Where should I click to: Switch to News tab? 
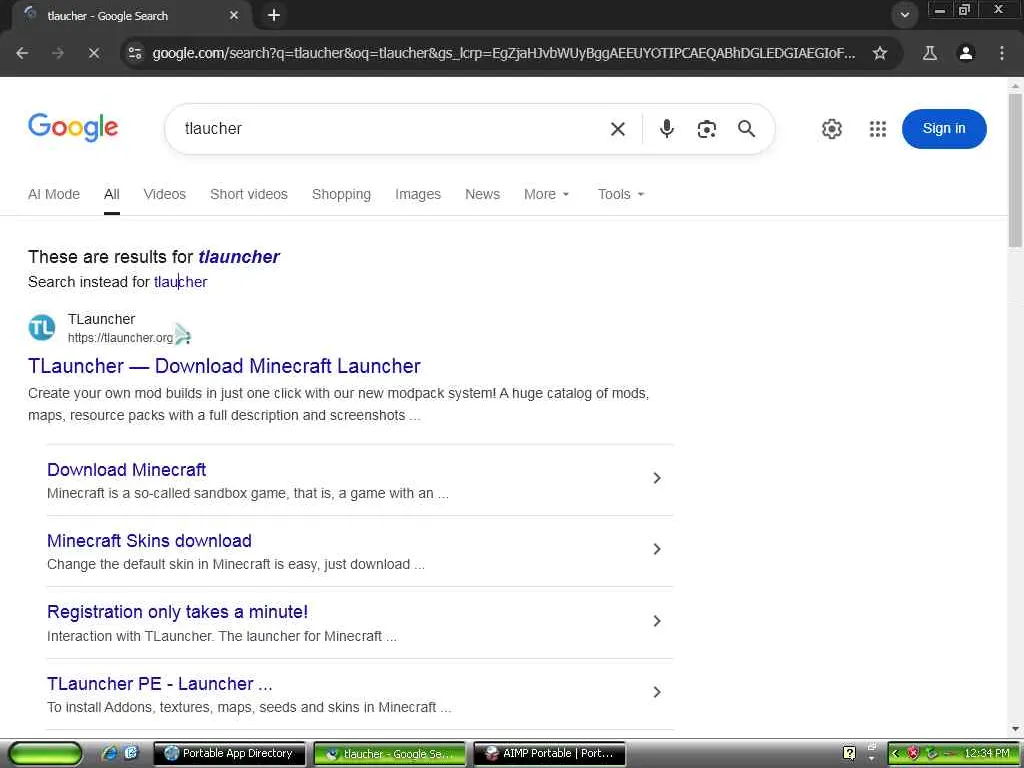point(482,194)
